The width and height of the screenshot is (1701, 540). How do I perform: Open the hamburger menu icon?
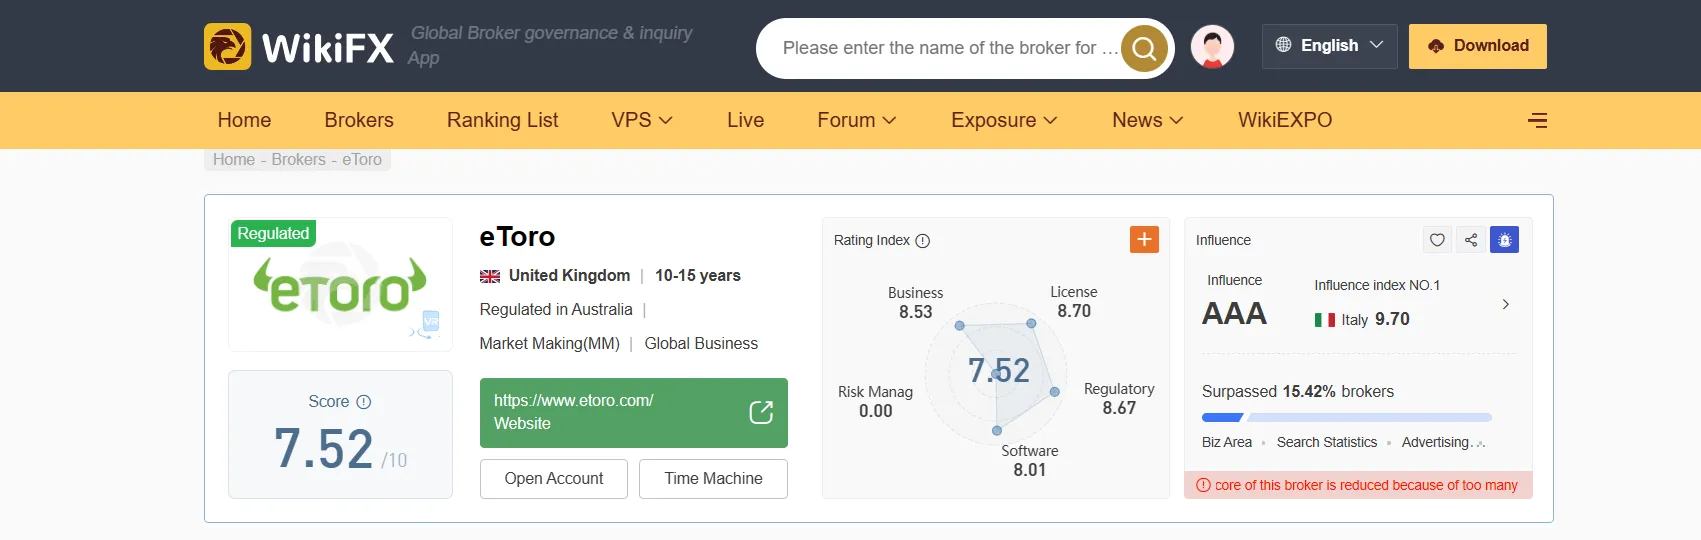[x=1538, y=120]
